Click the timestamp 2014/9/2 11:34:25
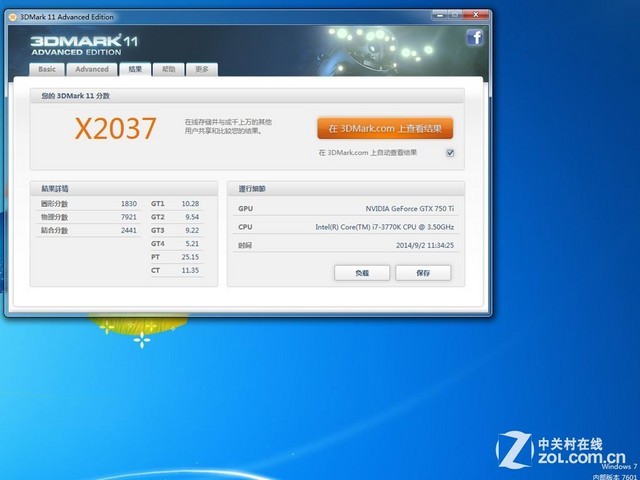This screenshot has width=640, height=480. click(x=425, y=245)
